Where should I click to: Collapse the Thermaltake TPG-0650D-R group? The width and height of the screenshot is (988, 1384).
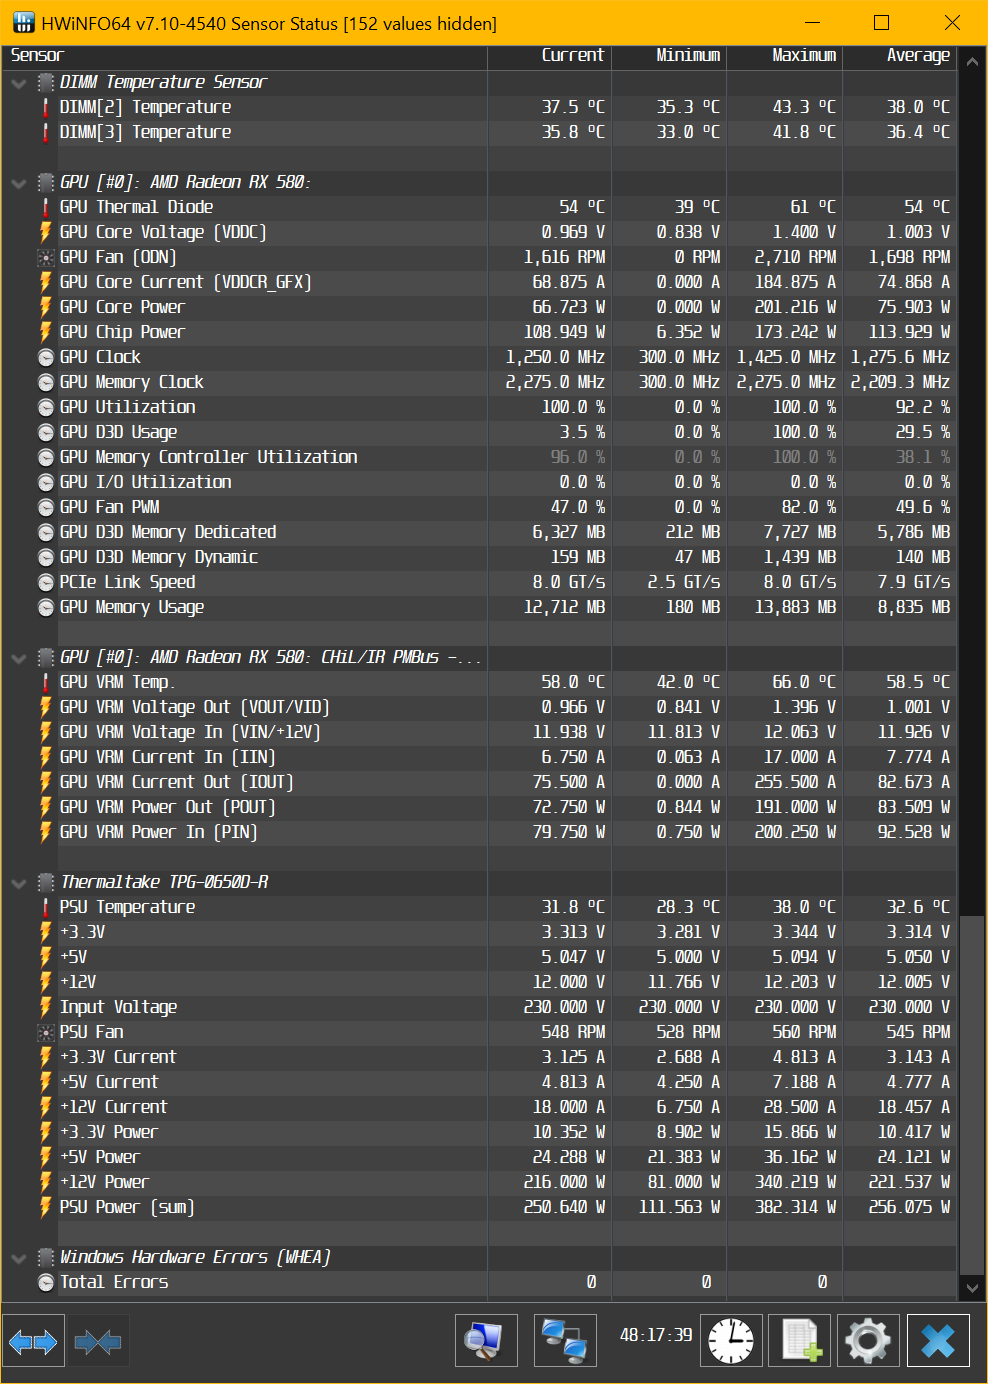(19, 883)
